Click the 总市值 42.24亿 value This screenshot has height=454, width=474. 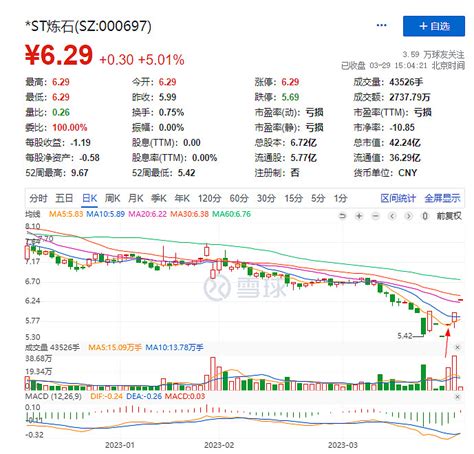coord(405,143)
